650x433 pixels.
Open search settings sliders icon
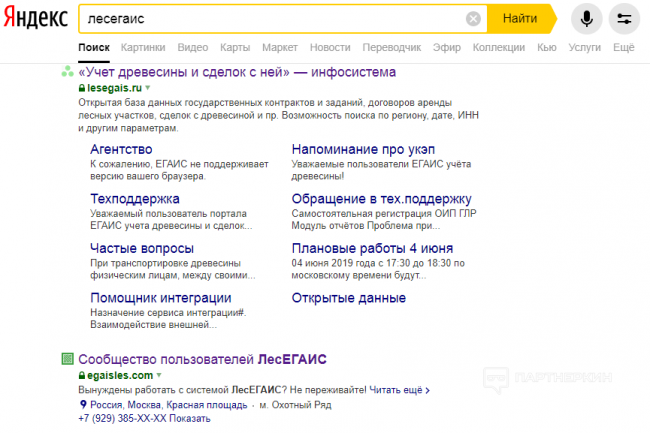click(x=624, y=19)
